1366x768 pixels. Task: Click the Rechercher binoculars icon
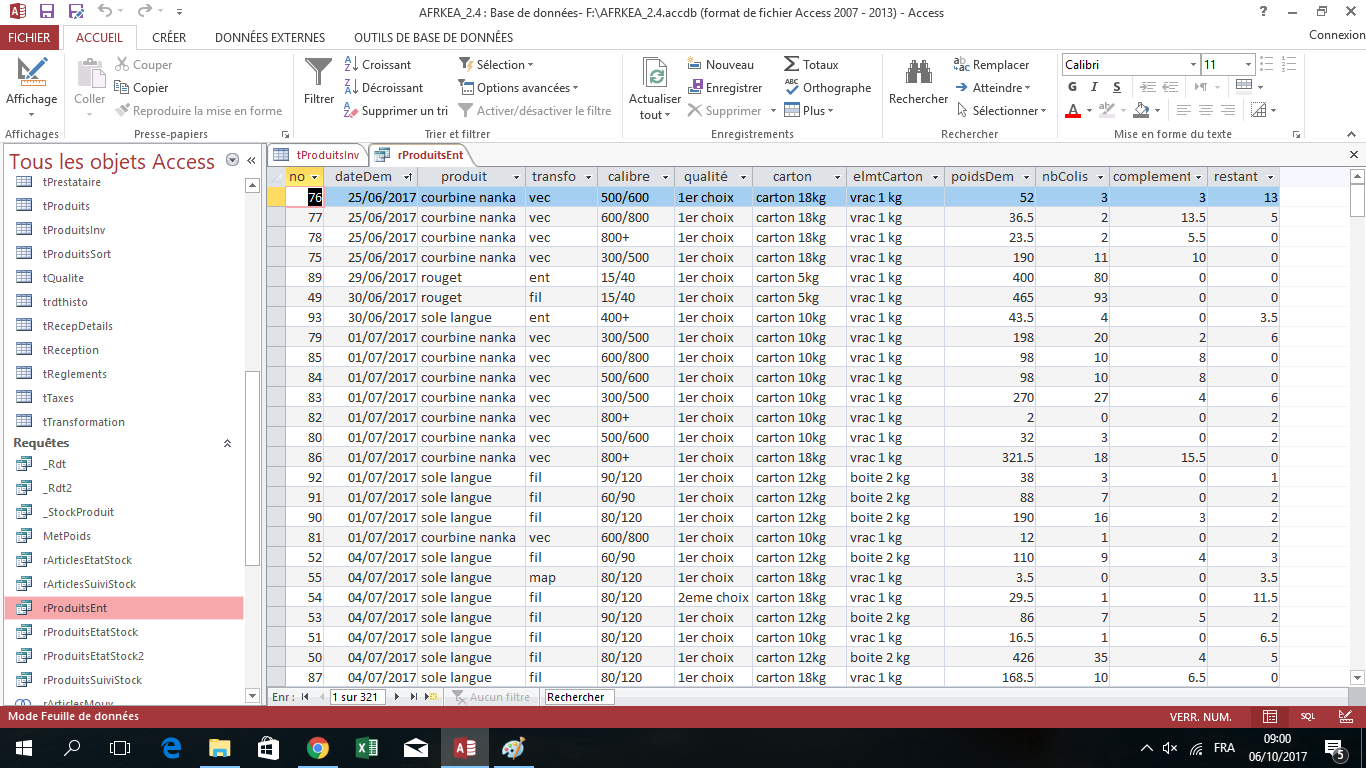pos(918,81)
